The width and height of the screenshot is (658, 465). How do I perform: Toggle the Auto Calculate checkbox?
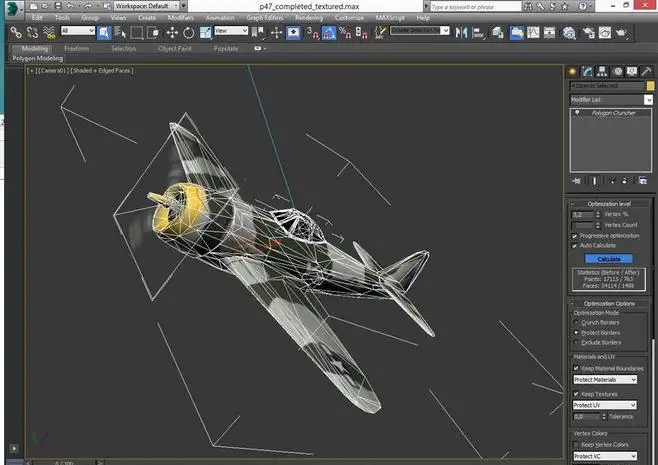574,246
